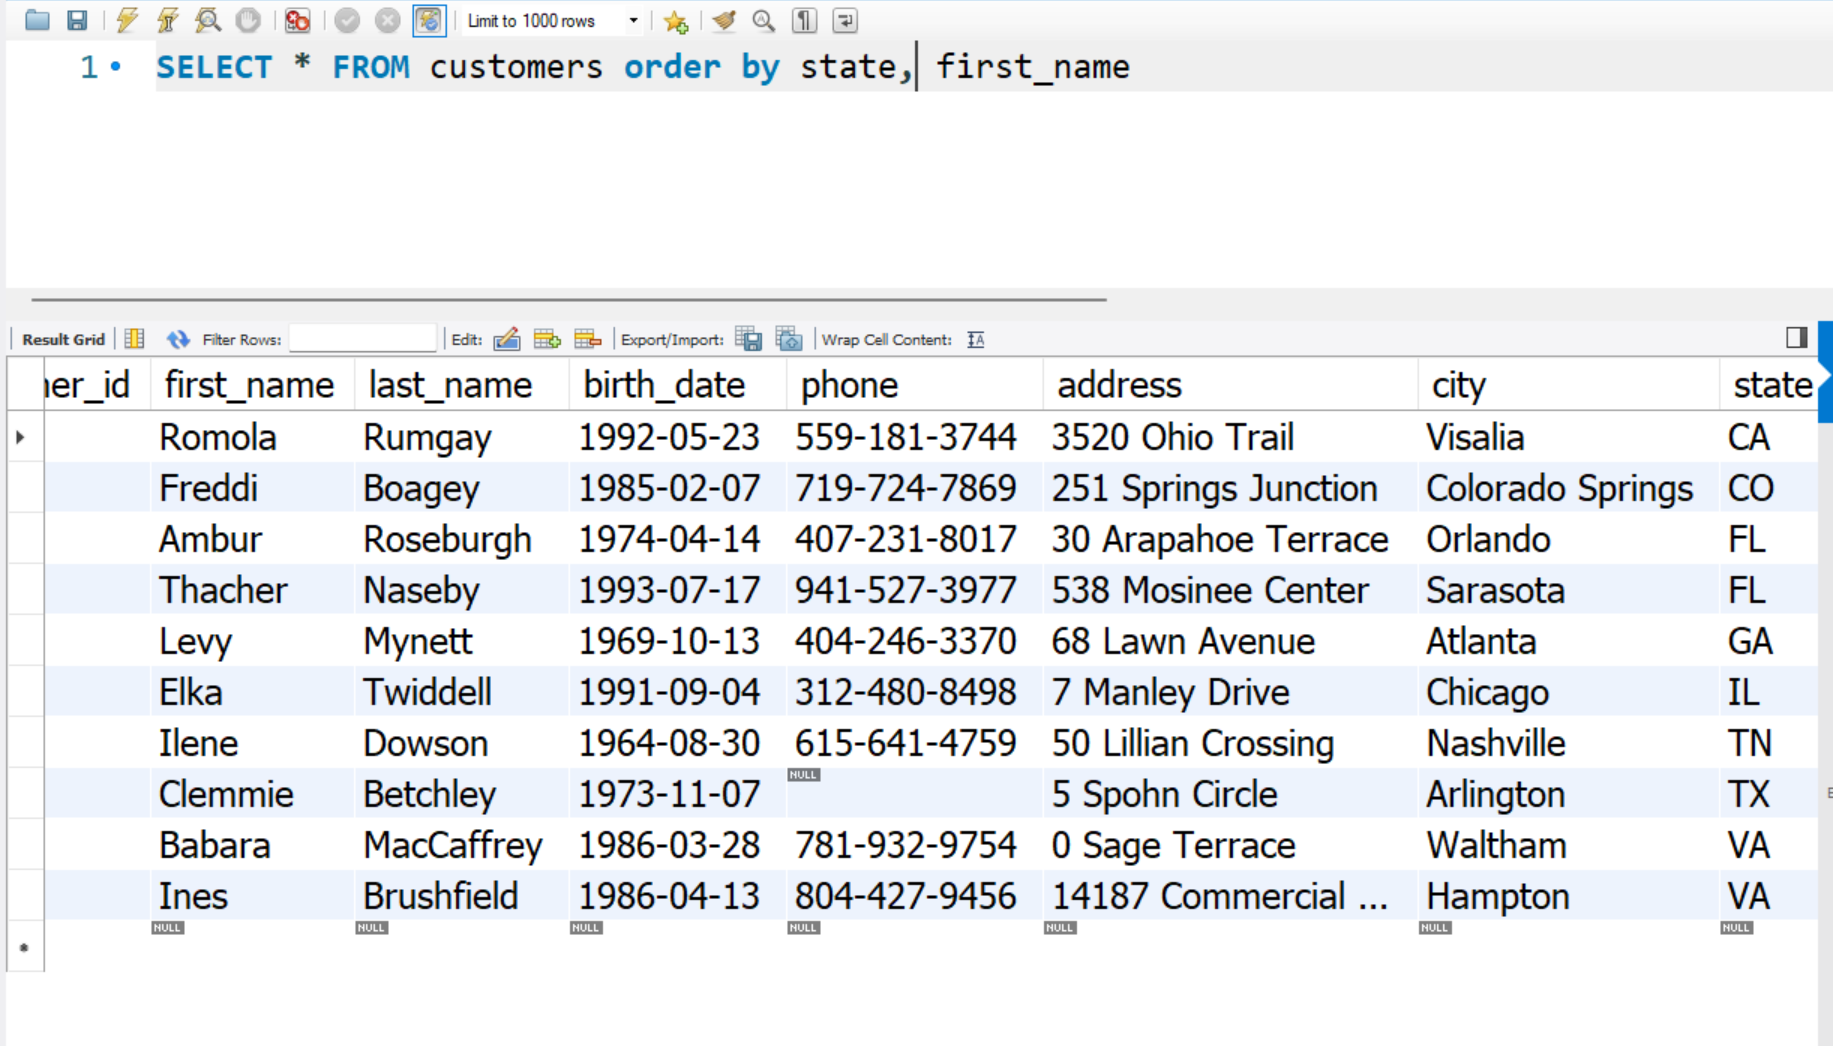
Task: Click the line 1 statement marker dot
Action: pos(116,67)
